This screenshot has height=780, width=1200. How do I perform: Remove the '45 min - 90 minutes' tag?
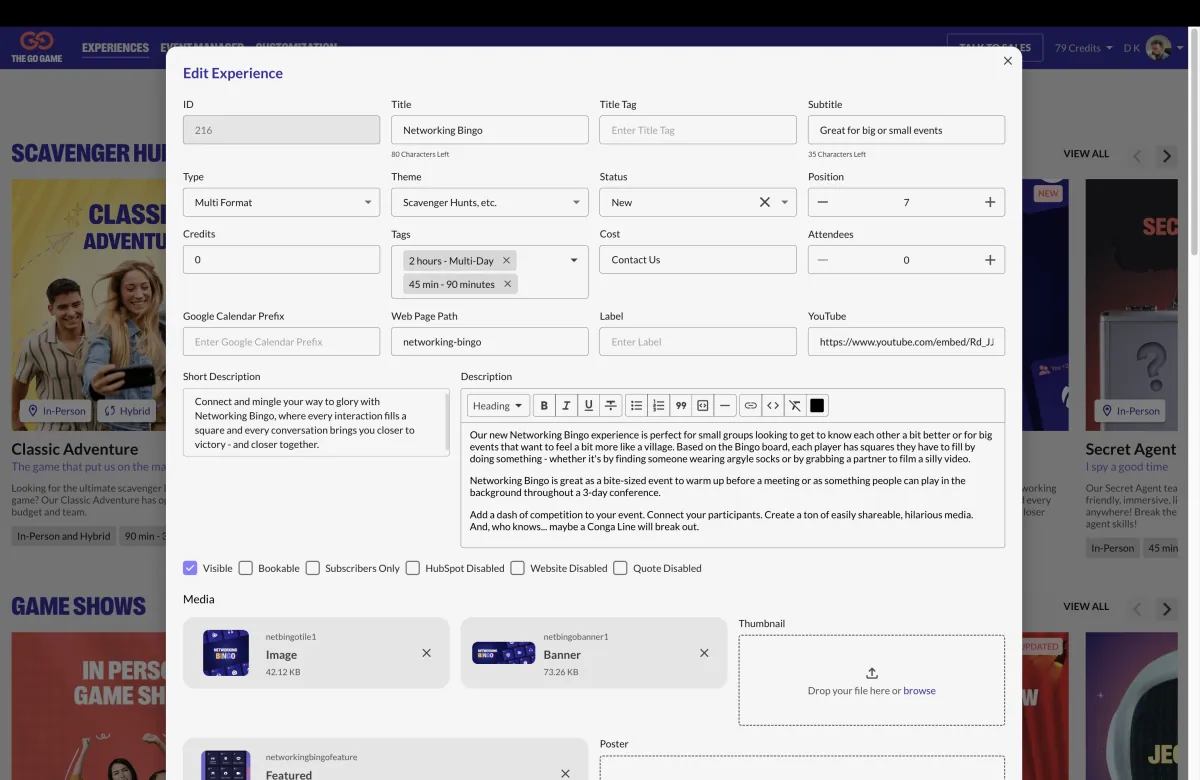point(507,284)
